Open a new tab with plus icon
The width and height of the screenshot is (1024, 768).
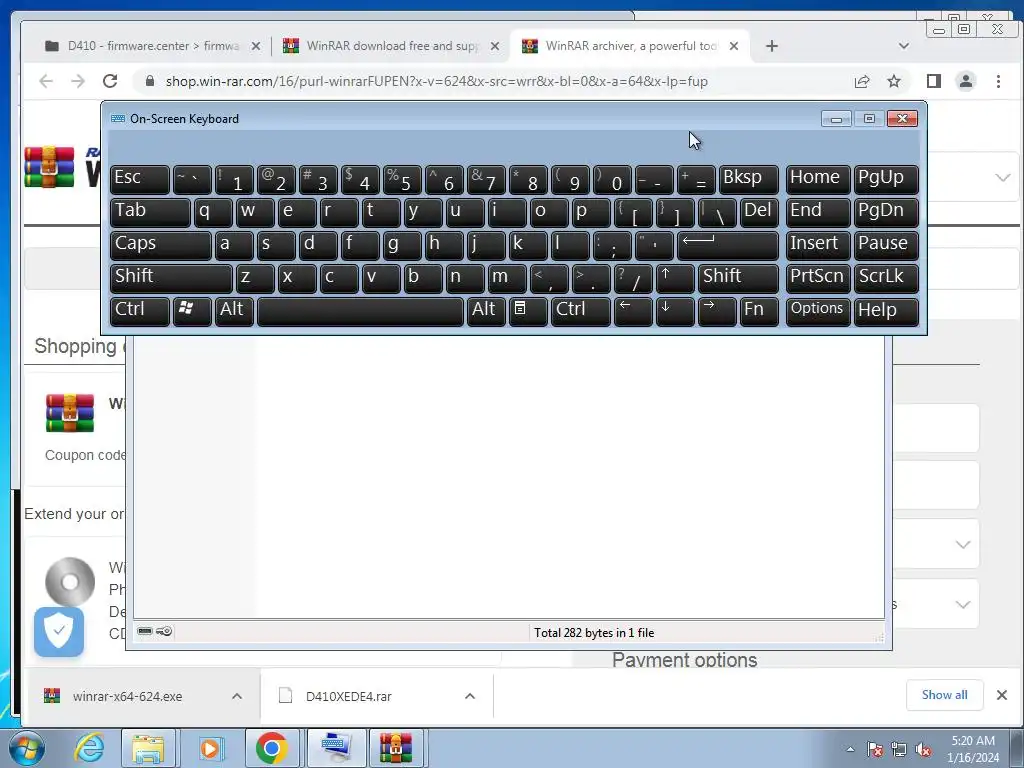(771, 46)
